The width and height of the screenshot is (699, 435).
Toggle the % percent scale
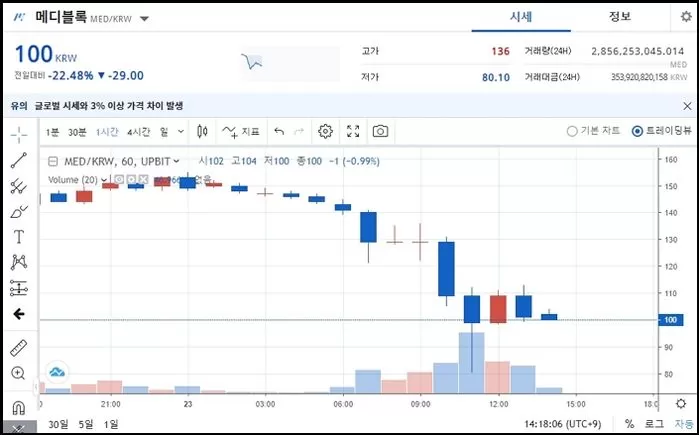tap(629, 423)
